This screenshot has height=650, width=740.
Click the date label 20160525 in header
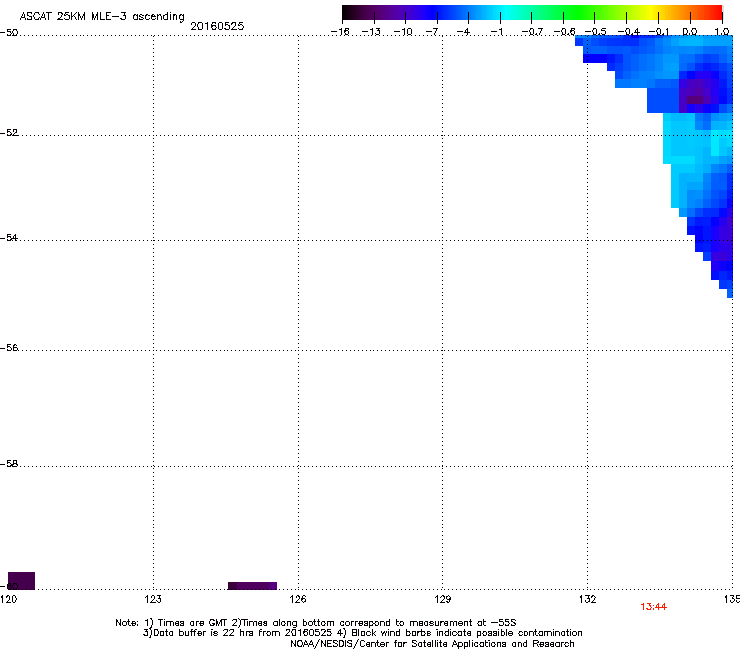[217, 26]
